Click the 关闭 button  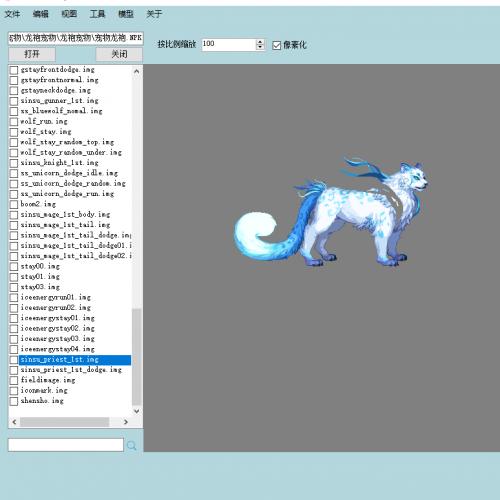pyautogui.click(x=119, y=54)
